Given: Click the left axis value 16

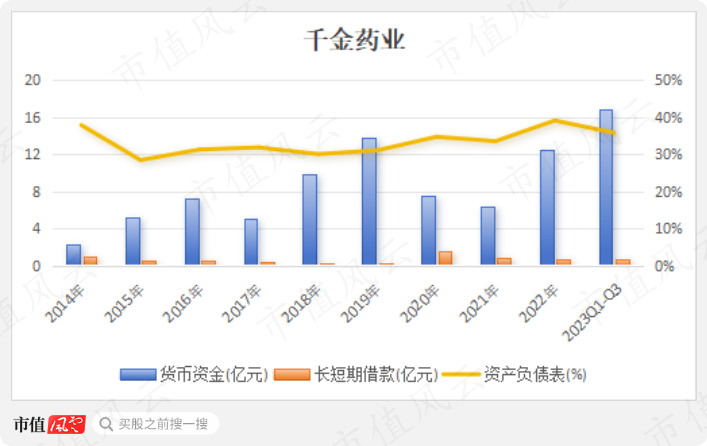Looking at the screenshot, I should (32, 118).
